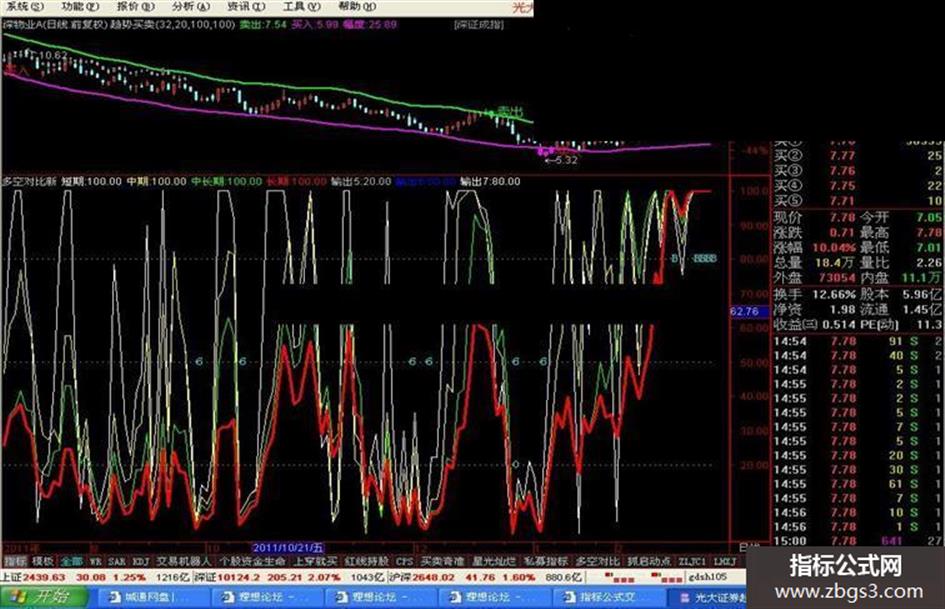The height and width of the screenshot is (609, 945).
Task: Click the Windows 开始 start button
Action: coord(44,597)
